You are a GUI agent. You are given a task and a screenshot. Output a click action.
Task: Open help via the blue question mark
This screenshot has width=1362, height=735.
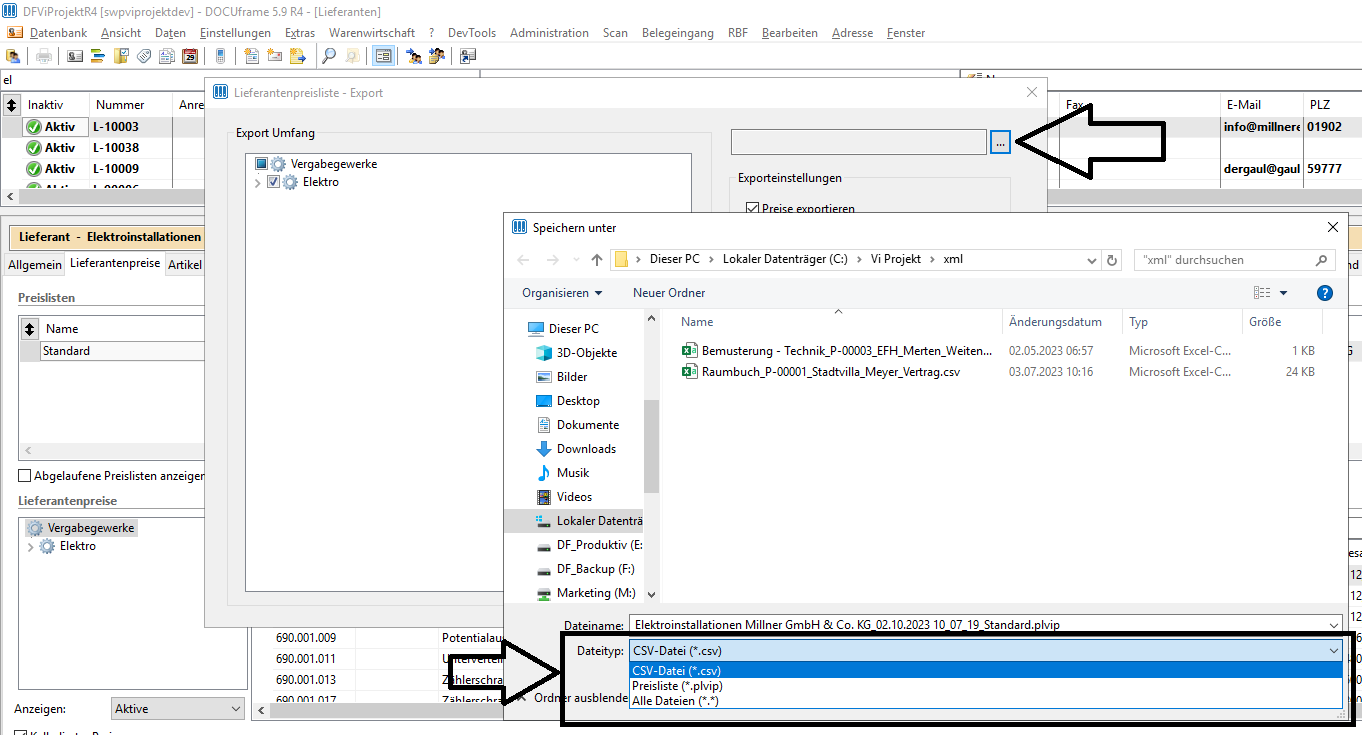coord(1325,293)
